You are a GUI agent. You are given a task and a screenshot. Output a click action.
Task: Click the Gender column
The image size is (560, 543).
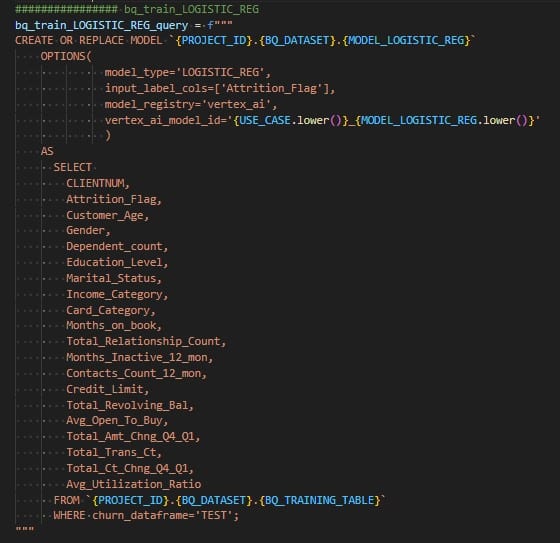(x=85, y=230)
